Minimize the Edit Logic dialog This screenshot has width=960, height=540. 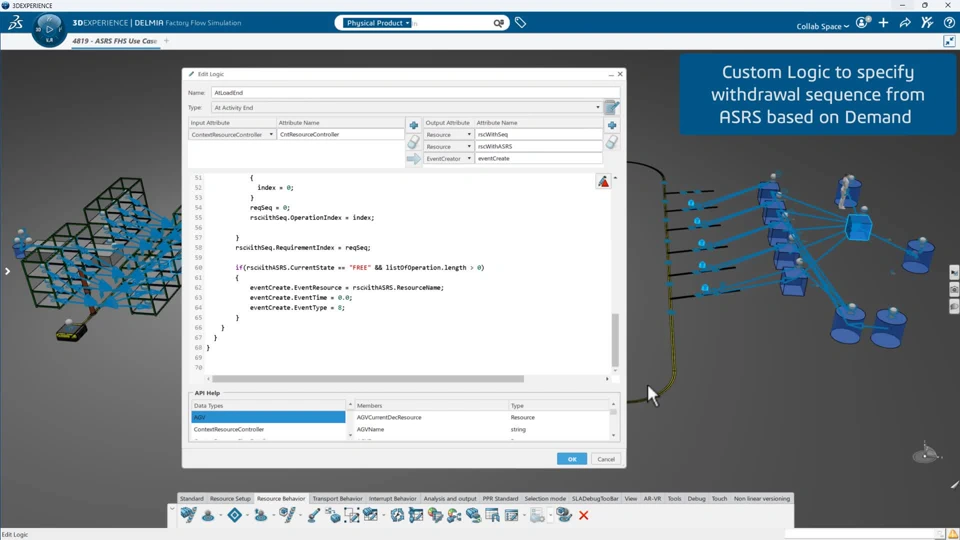coord(610,74)
